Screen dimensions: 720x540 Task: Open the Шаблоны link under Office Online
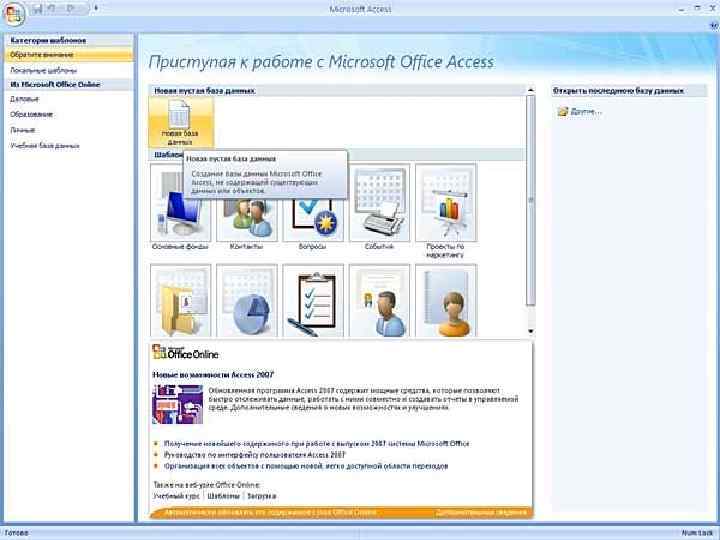224,496
